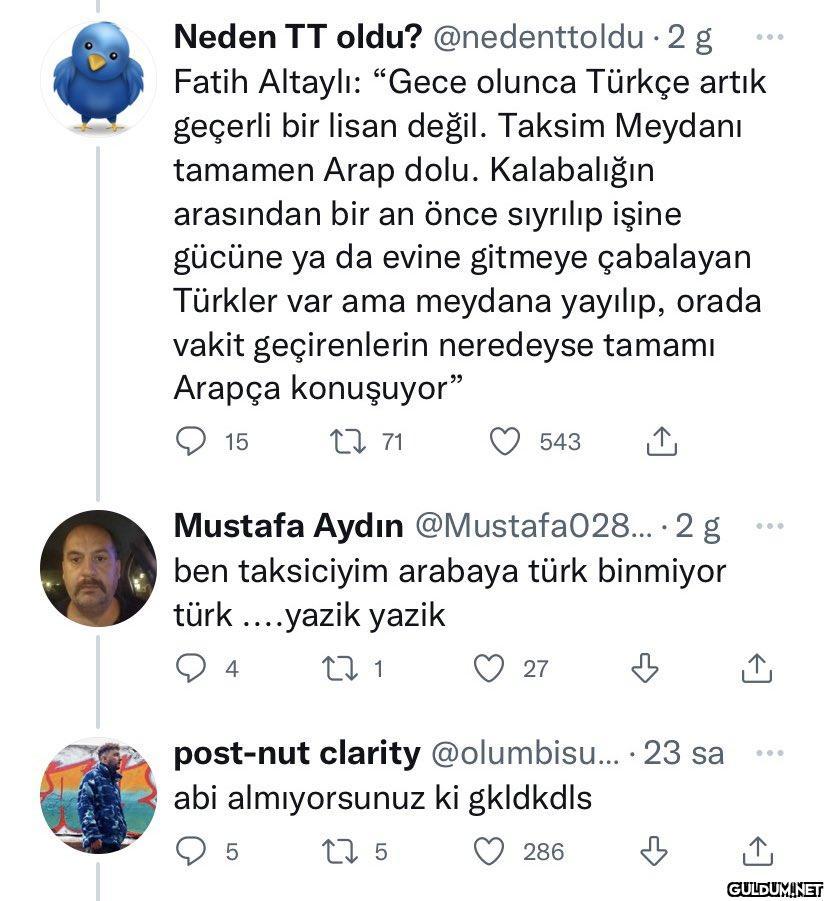827x901 pixels.
Task: Open Neden TT oldu? blue bird avatar
Action: (98, 78)
